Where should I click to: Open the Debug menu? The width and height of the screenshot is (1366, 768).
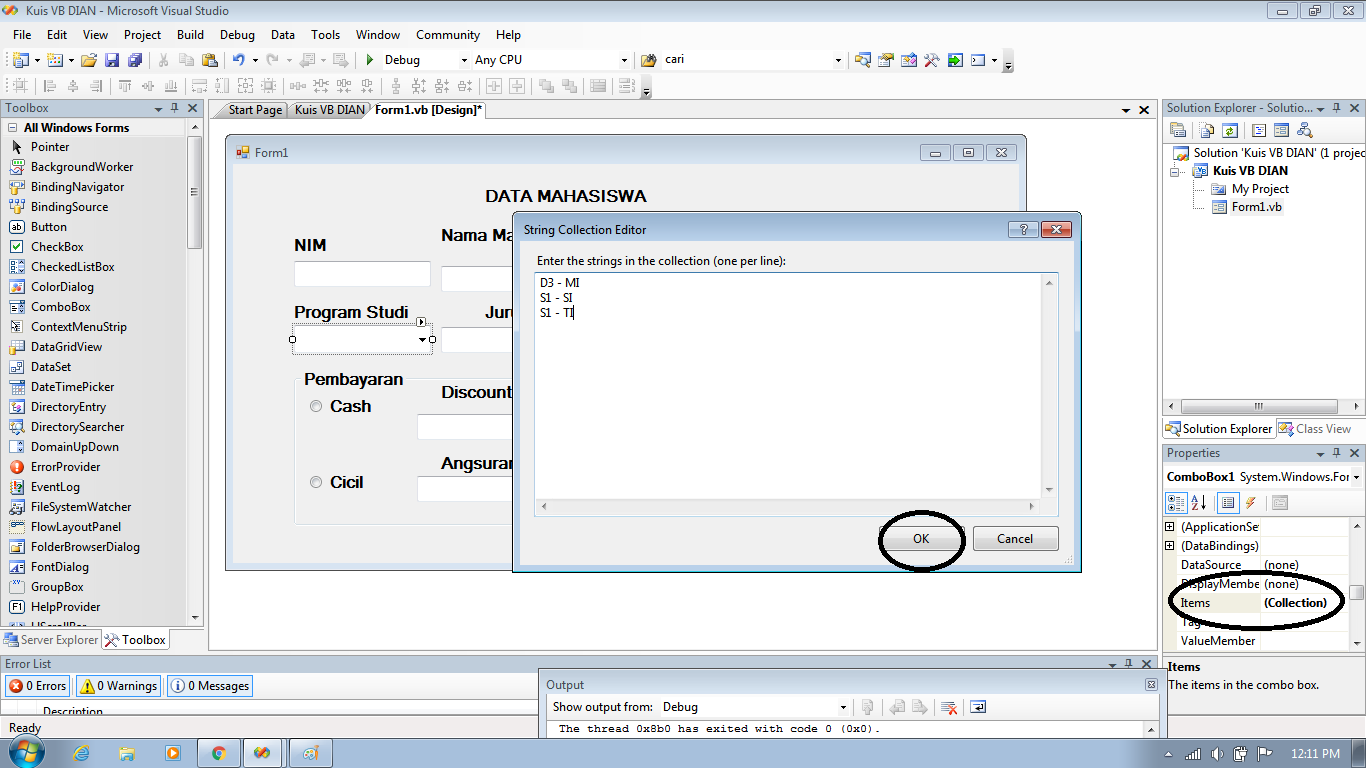click(x=237, y=34)
